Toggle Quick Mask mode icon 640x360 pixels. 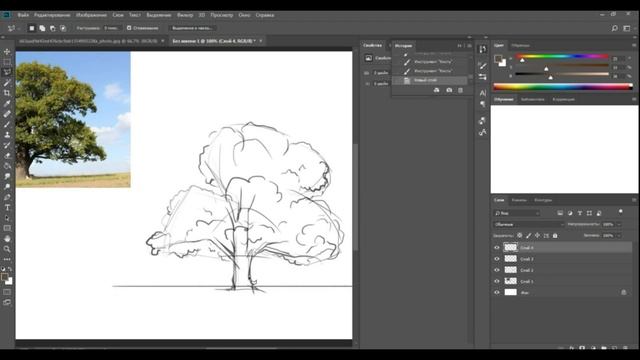[7, 292]
